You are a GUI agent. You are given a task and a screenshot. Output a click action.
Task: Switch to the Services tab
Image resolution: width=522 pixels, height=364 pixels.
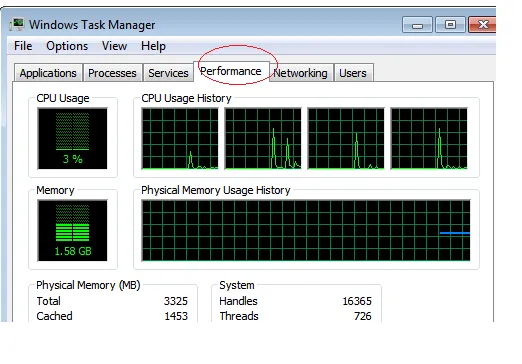click(168, 73)
